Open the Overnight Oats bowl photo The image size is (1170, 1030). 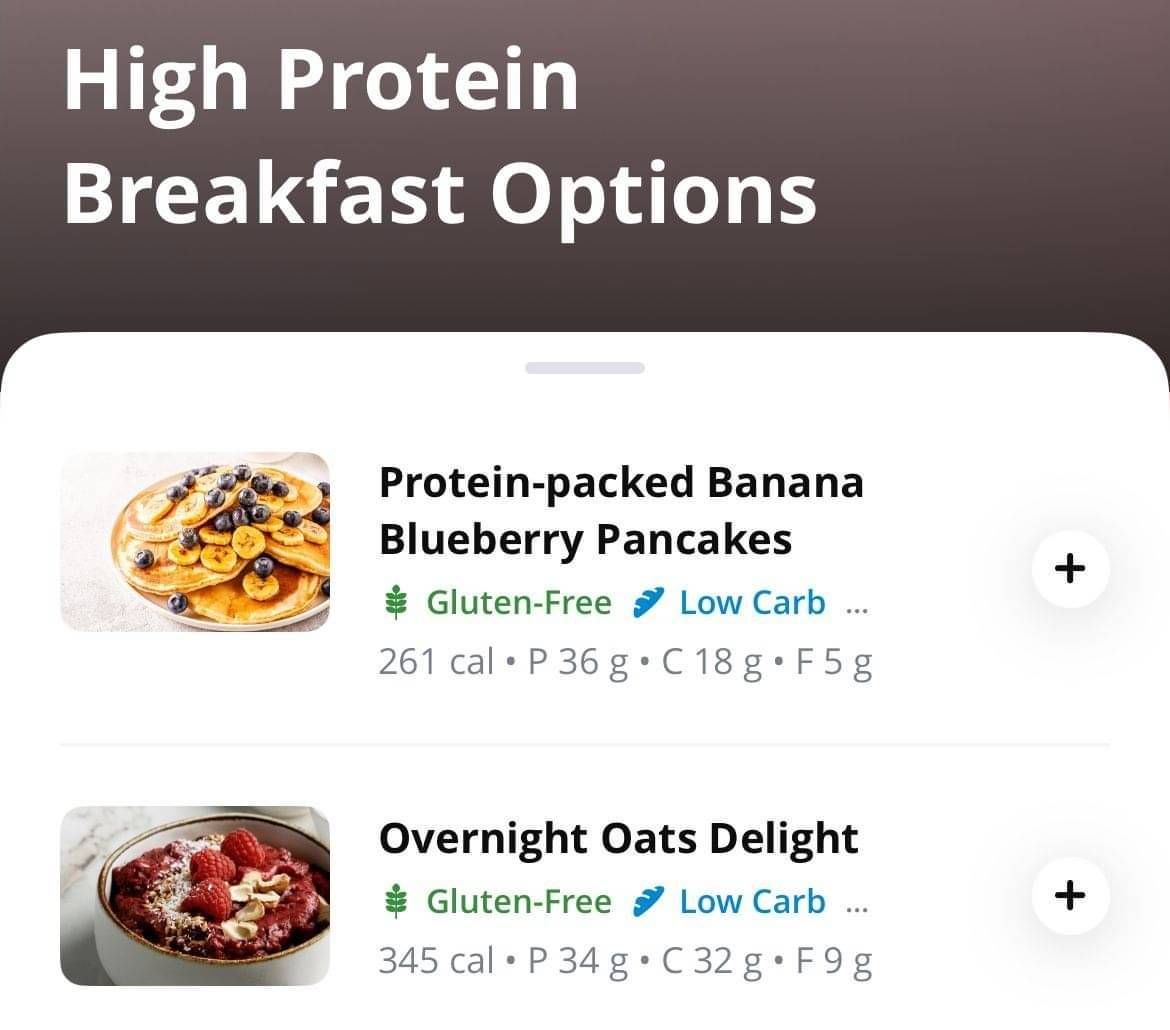[x=195, y=895]
